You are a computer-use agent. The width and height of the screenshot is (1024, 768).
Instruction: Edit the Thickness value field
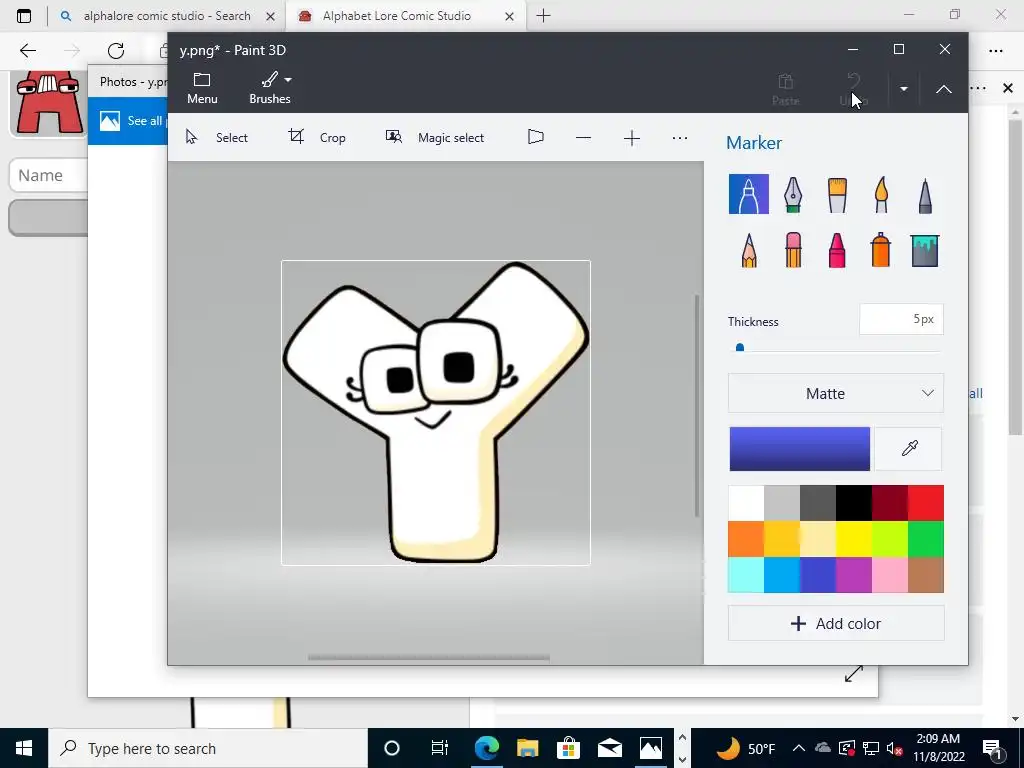[x=901, y=319]
